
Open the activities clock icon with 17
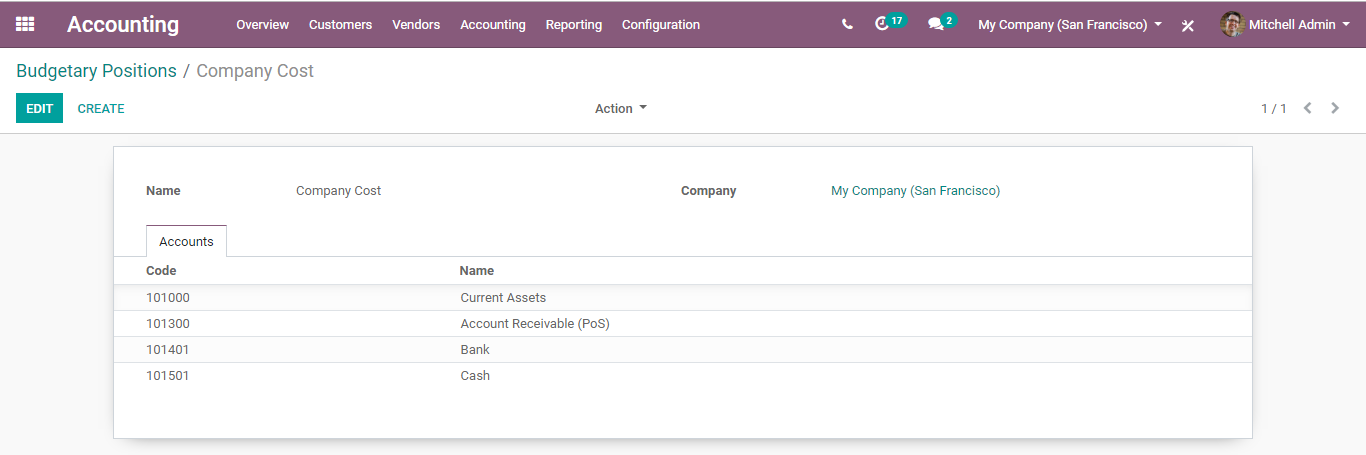pos(890,23)
